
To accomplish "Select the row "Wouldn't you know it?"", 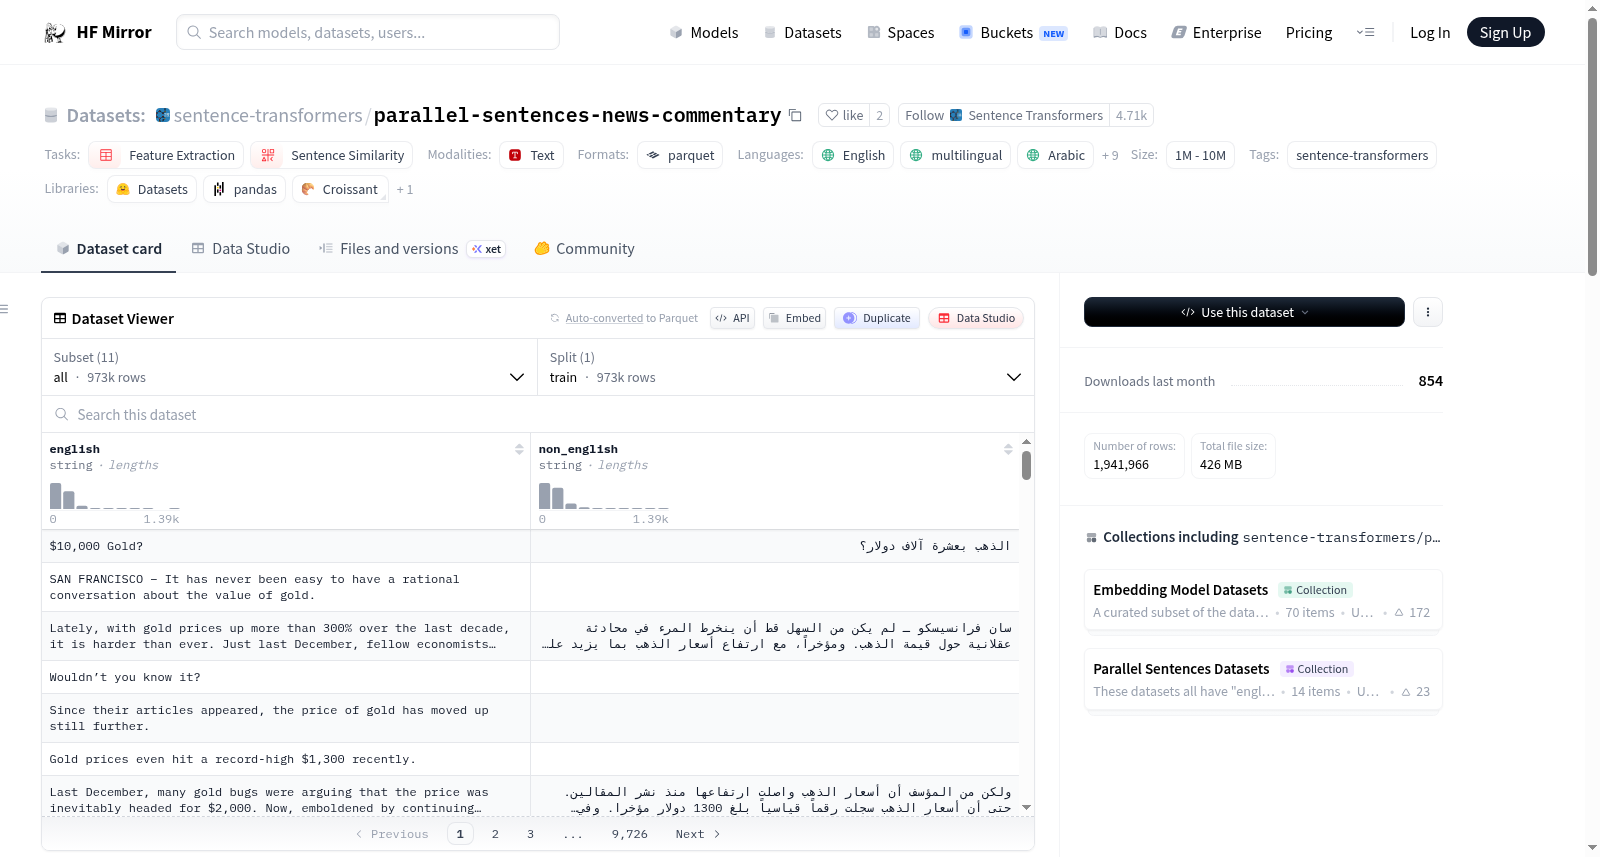I will 530,677.
